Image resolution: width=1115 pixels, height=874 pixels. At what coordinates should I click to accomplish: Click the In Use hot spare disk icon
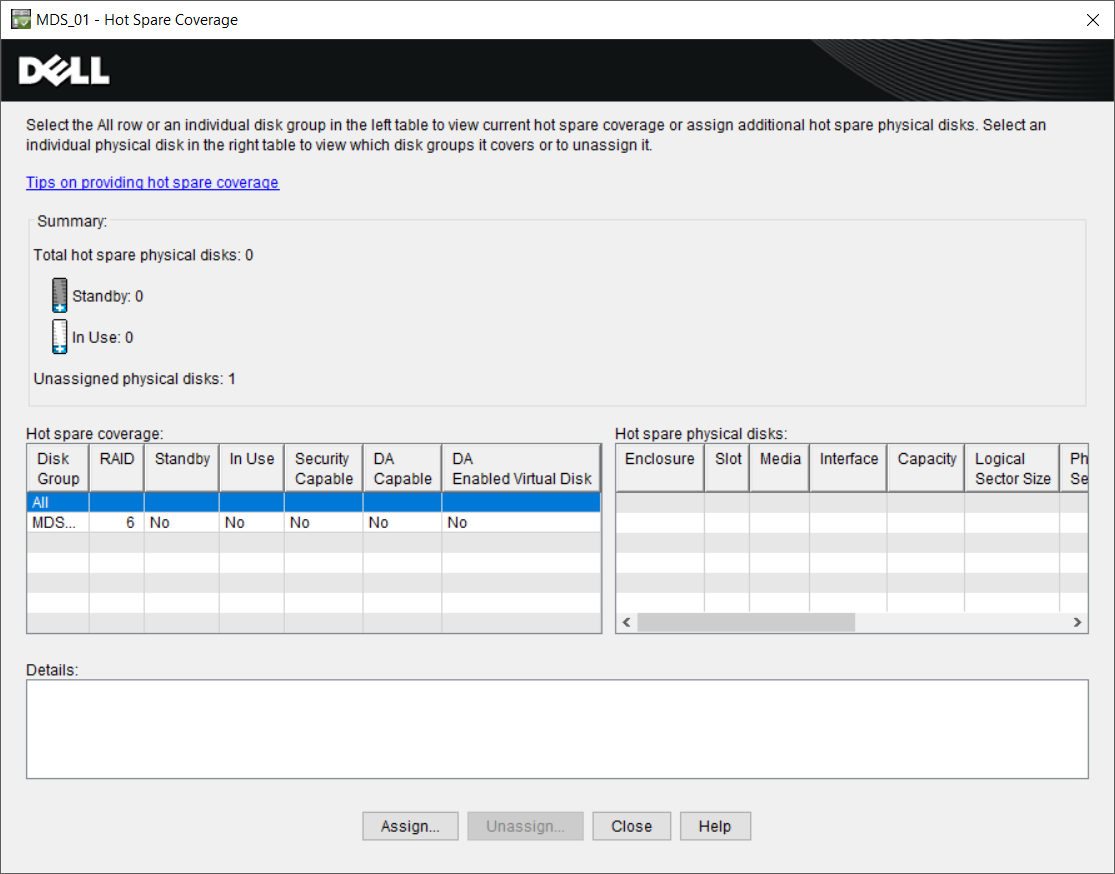pos(60,336)
